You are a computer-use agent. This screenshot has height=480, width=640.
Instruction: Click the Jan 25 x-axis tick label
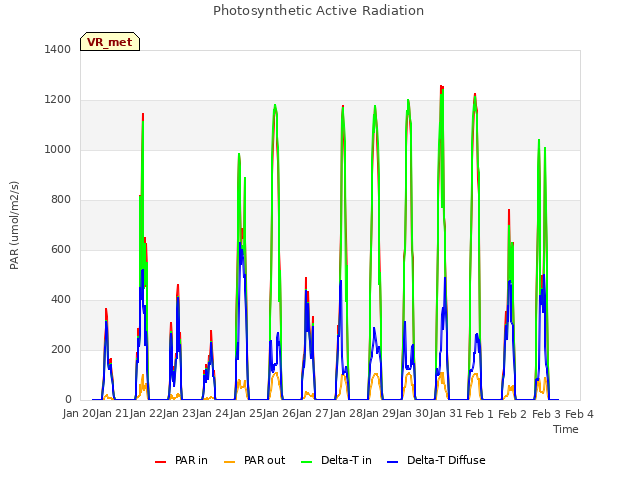[x=246, y=414]
